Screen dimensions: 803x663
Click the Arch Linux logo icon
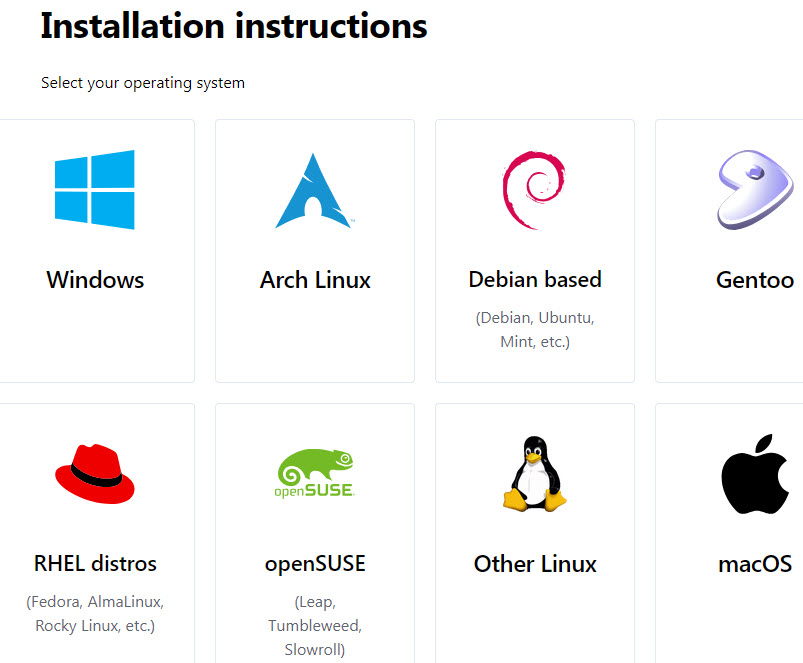click(314, 190)
